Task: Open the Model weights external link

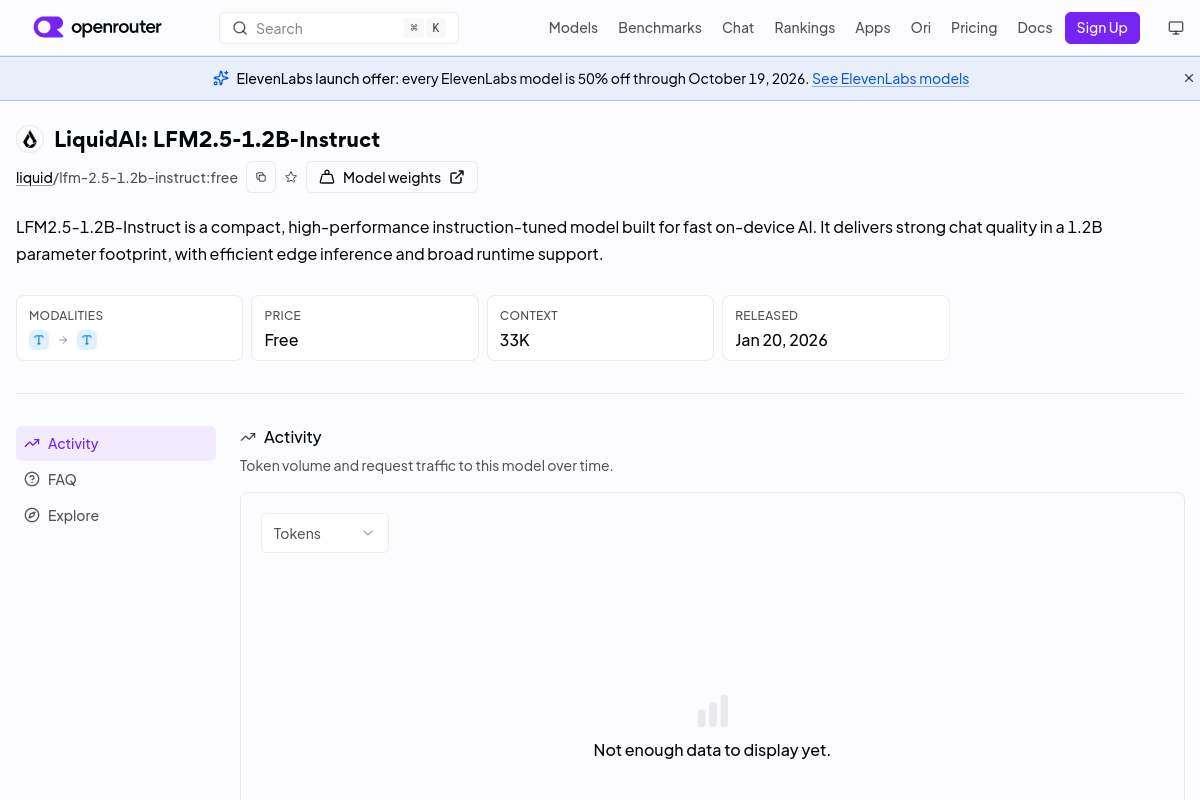Action: (392, 177)
